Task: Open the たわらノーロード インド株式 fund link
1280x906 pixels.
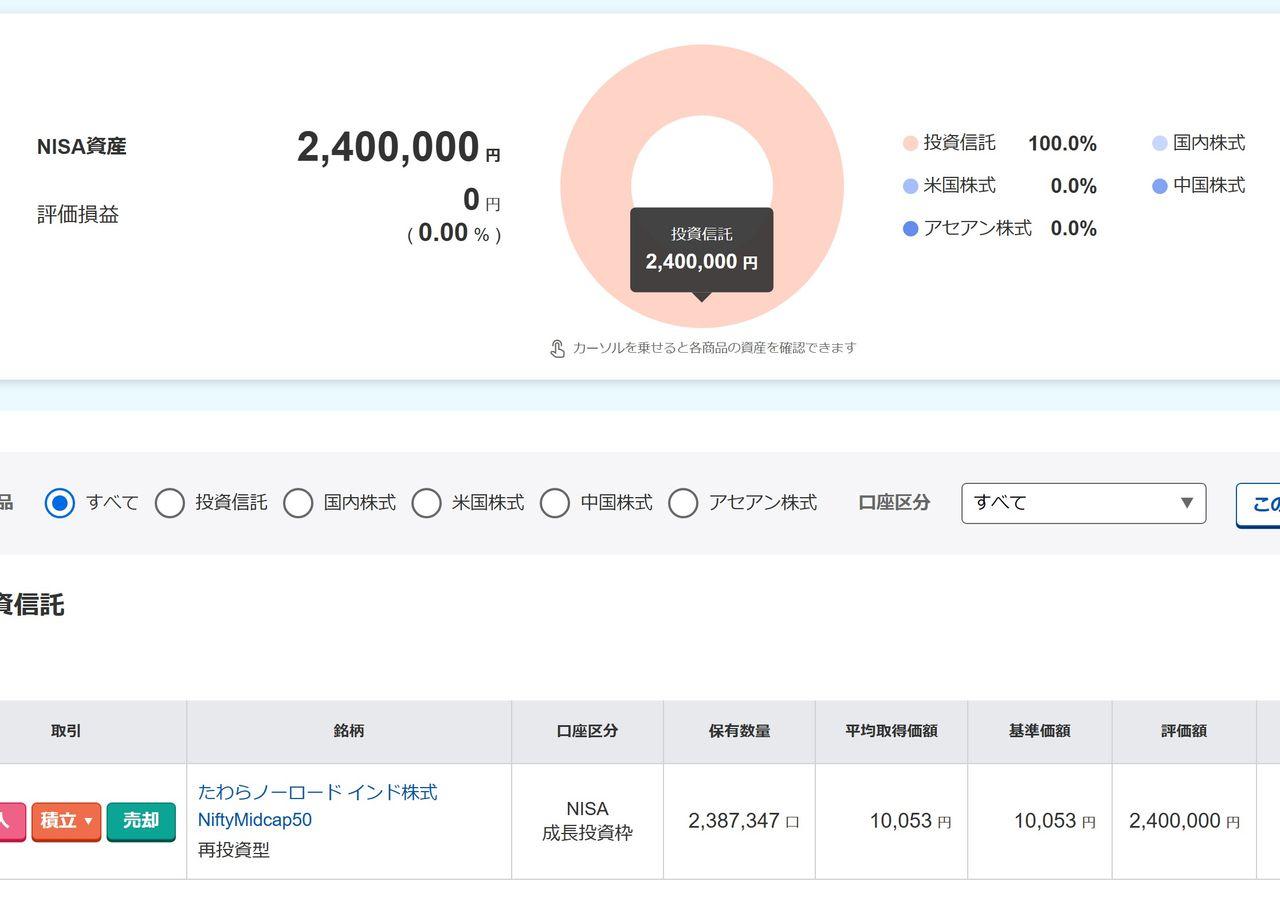Action: click(x=317, y=793)
